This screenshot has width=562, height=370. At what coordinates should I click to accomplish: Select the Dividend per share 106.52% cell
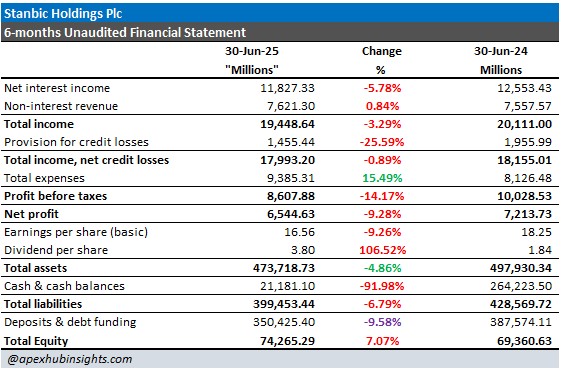[x=382, y=250]
